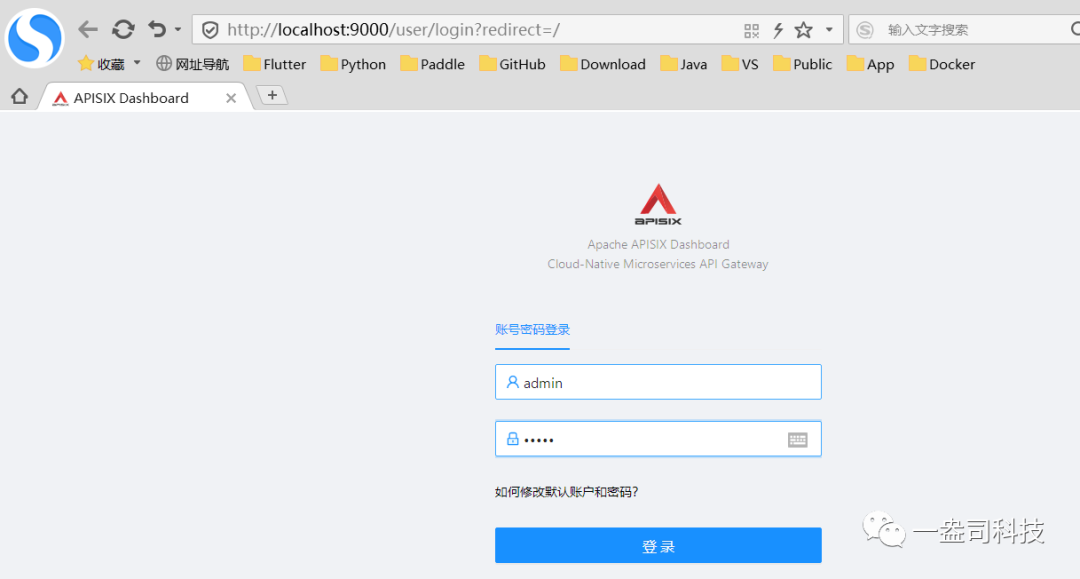Open the Docker bookmark folder
The image size is (1080, 579).
coord(942,64)
